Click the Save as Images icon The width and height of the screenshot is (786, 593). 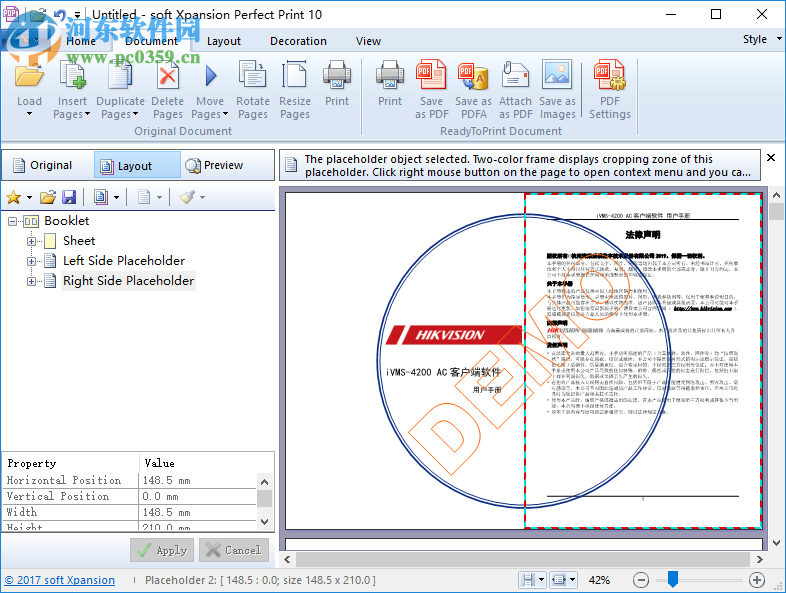pyautogui.click(x=557, y=75)
